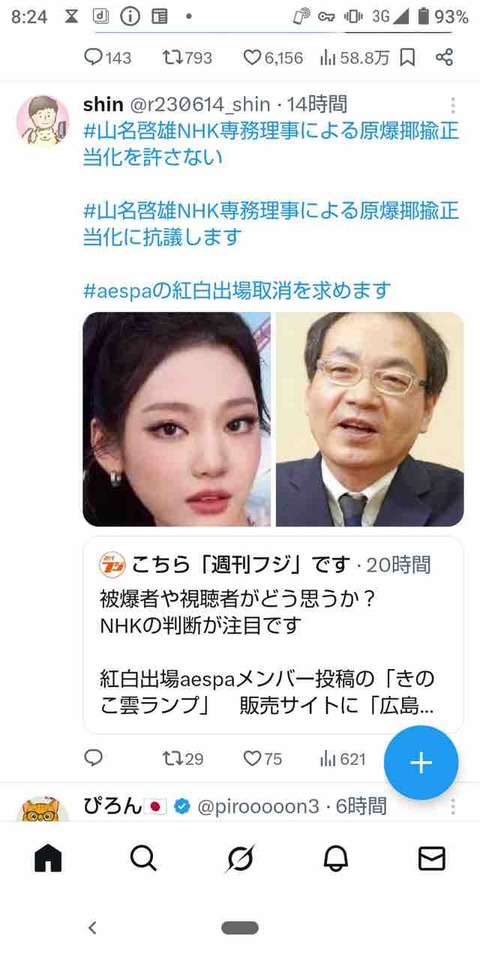Open more options for shin's post
The image size is (480, 960).
point(452,105)
